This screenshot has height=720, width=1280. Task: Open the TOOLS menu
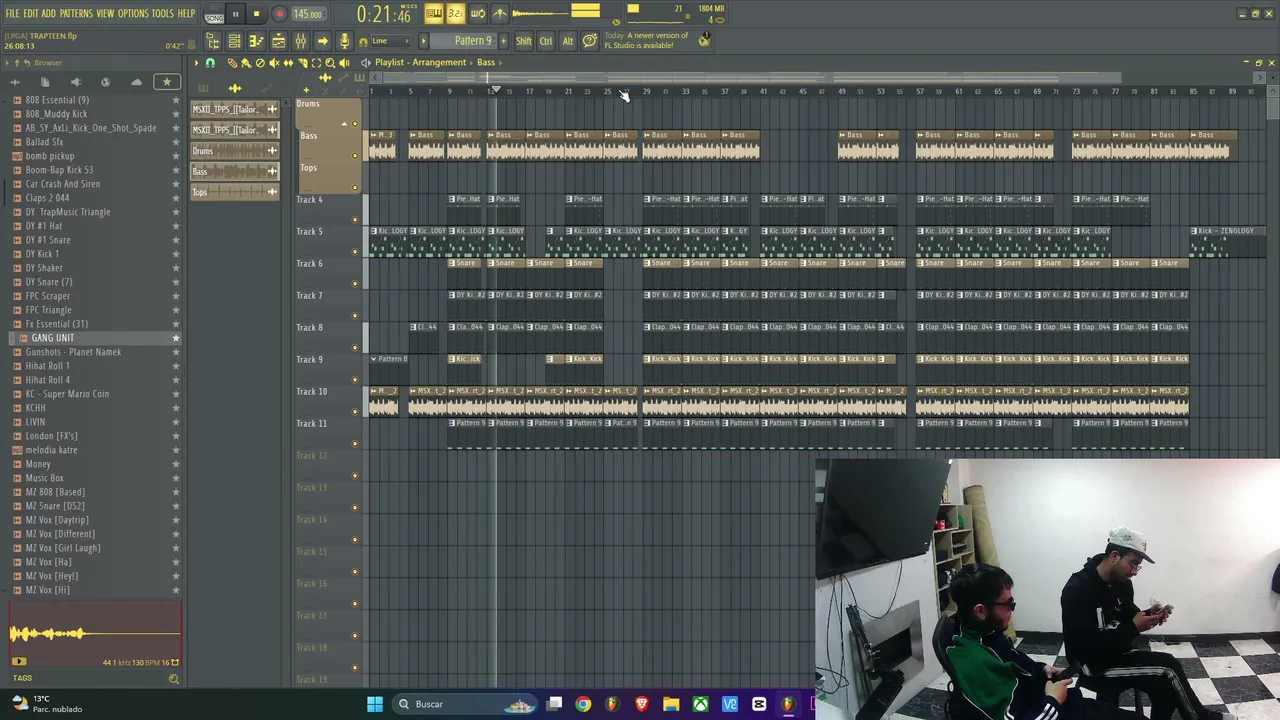pyautogui.click(x=163, y=14)
